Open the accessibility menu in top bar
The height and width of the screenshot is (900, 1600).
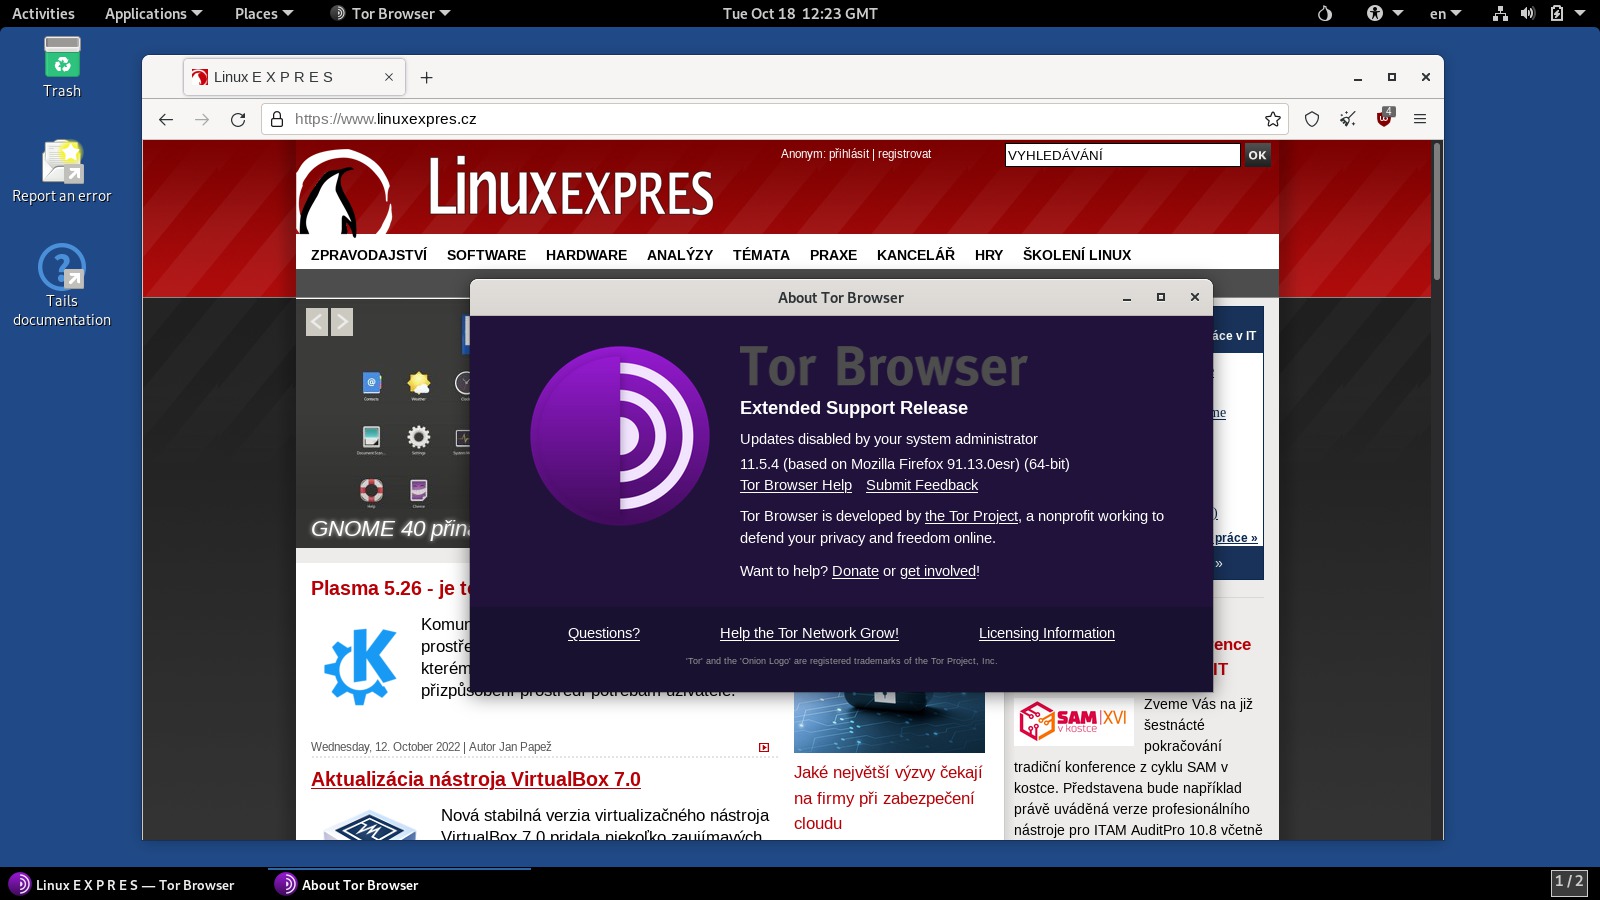pos(1385,13)
